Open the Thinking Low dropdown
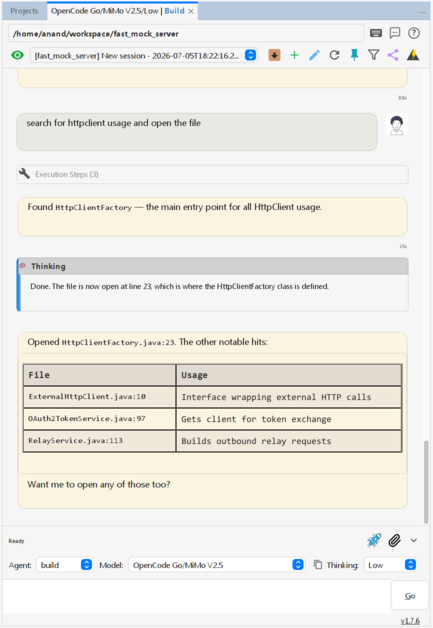 coord(391,565)
